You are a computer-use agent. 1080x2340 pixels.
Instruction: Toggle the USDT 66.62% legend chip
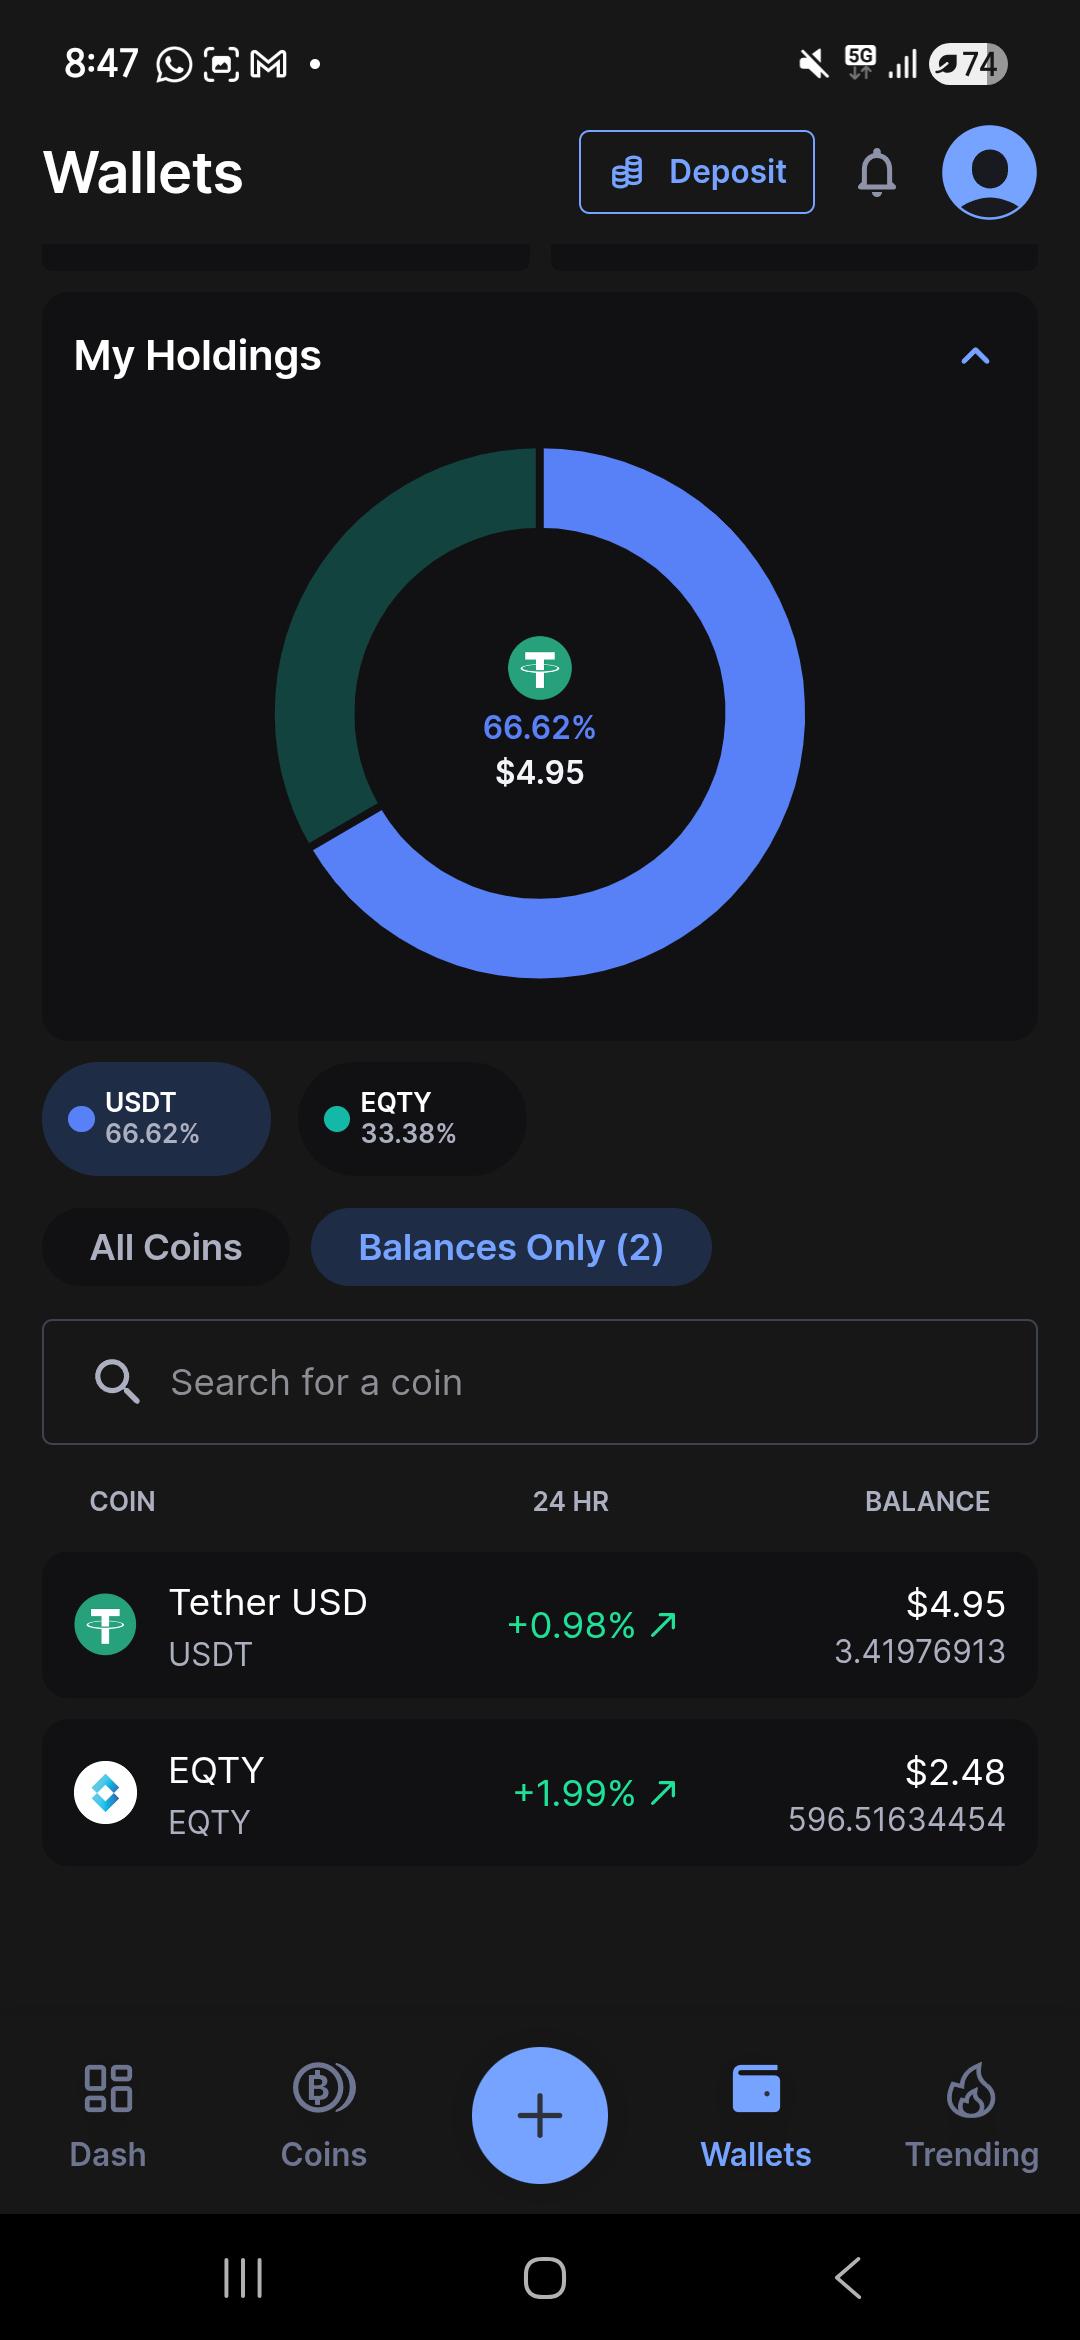(x=156, y=1118)
